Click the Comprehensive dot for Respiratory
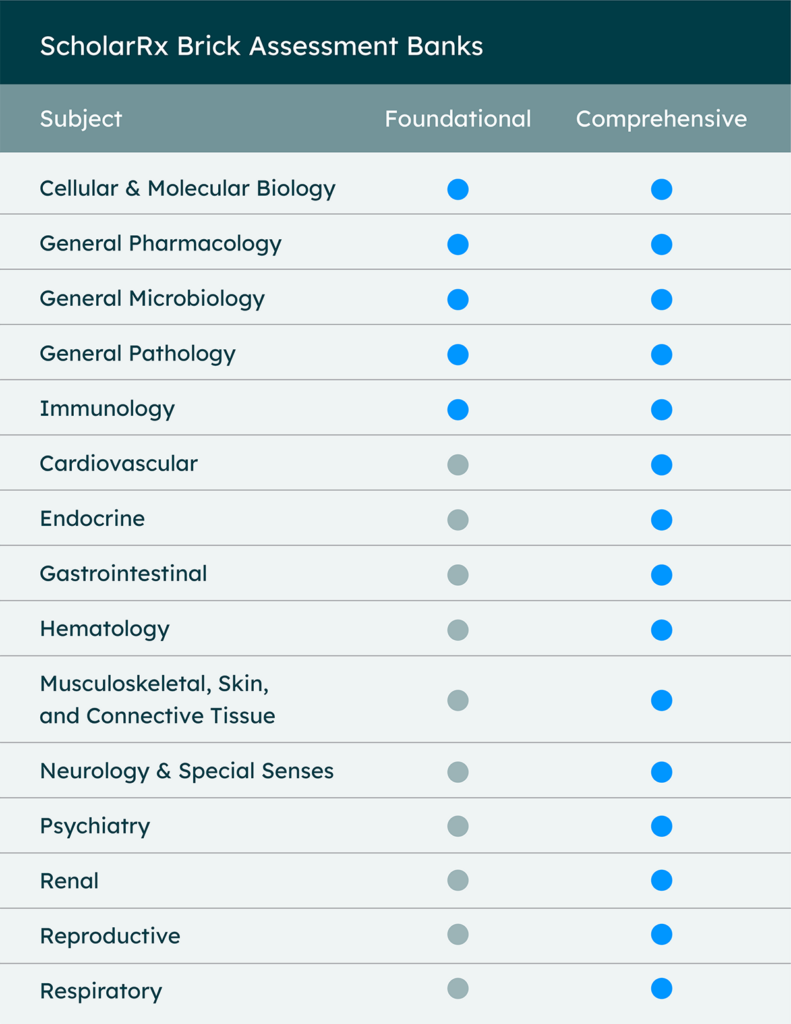This screenshot has height=1024, width=791. coord(662,988)
